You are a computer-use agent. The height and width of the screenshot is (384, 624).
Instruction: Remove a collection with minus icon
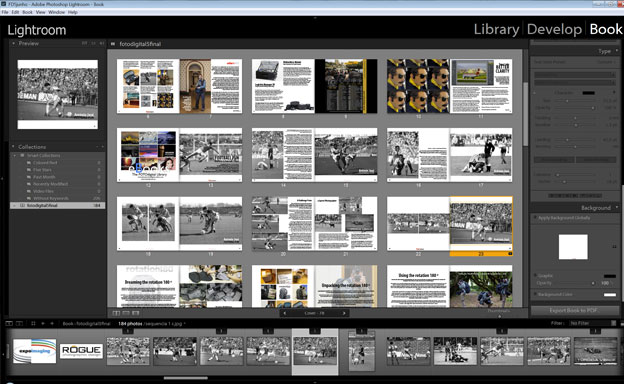point(97,147)
